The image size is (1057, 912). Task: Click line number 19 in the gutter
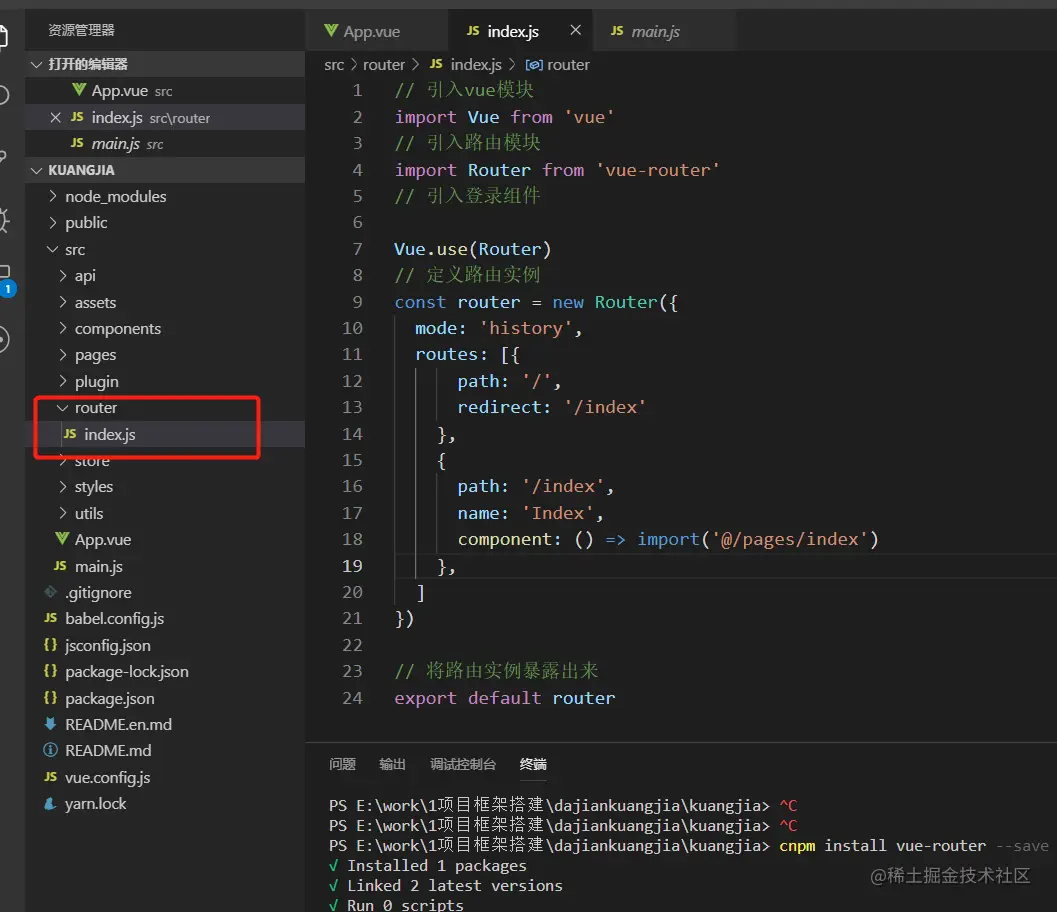pos(352,566)
